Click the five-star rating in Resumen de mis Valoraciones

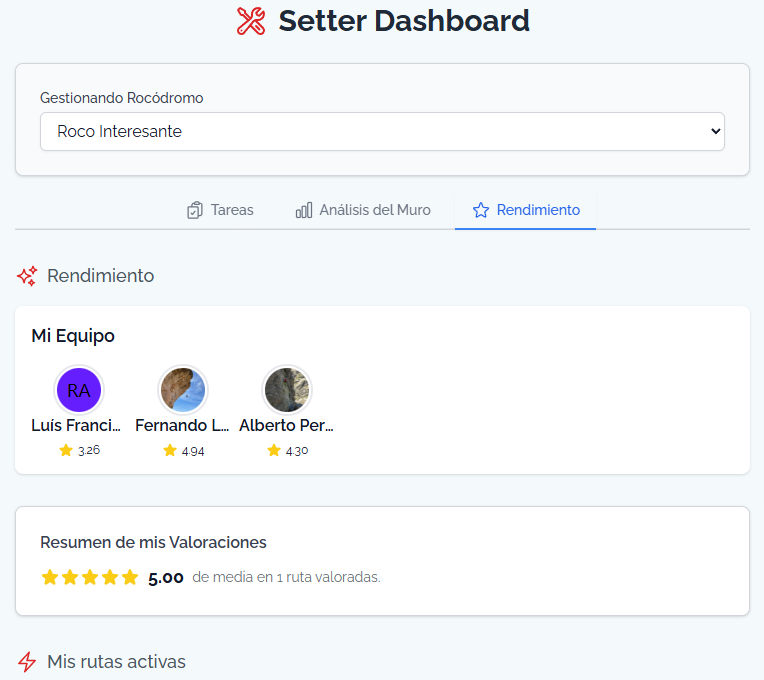coord(90,577)
